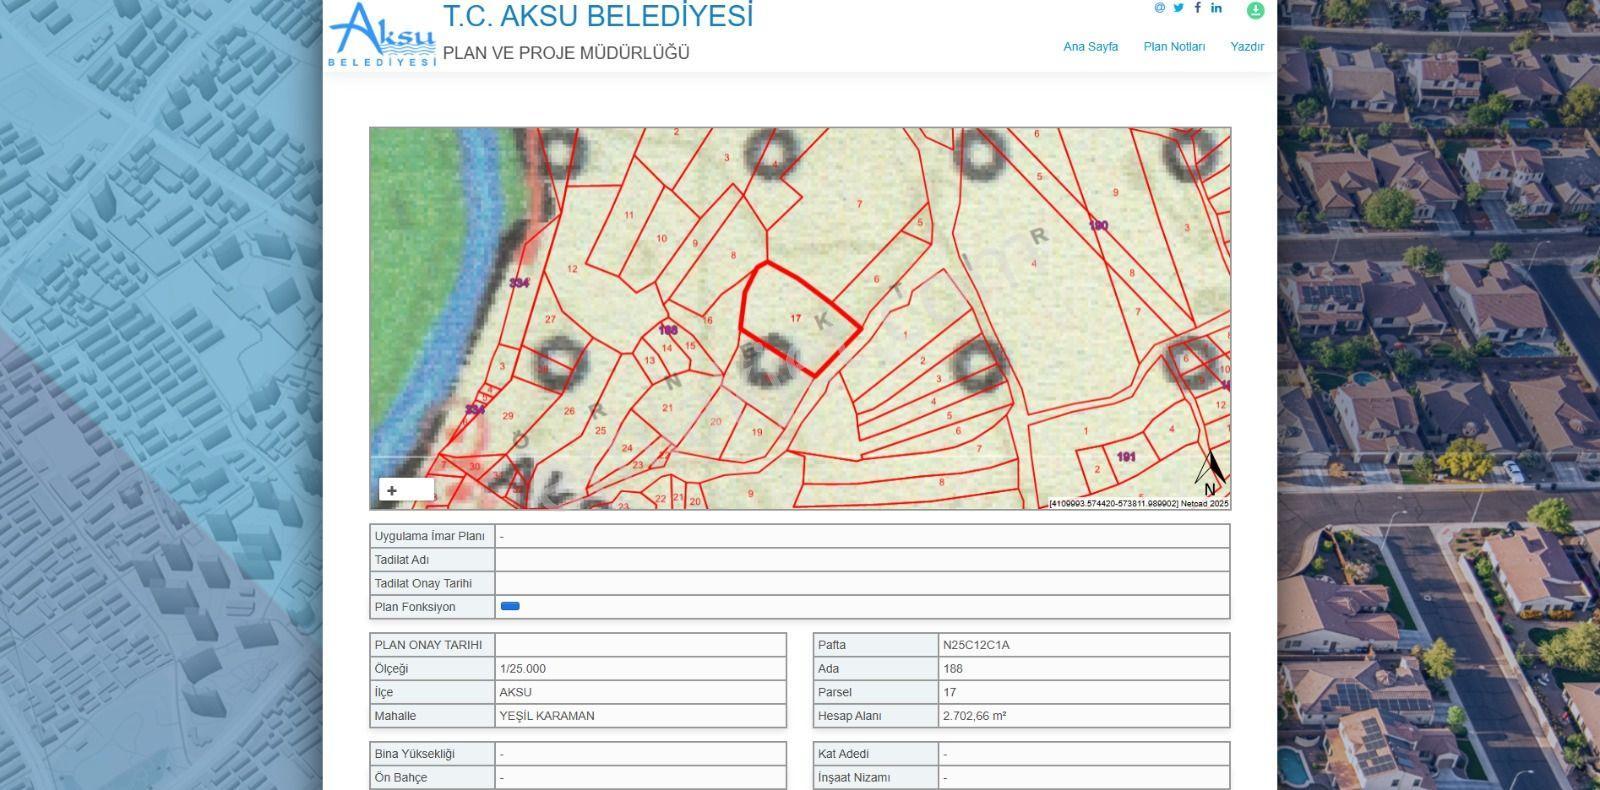Click the Tadilat Adı label

point(402,560)
